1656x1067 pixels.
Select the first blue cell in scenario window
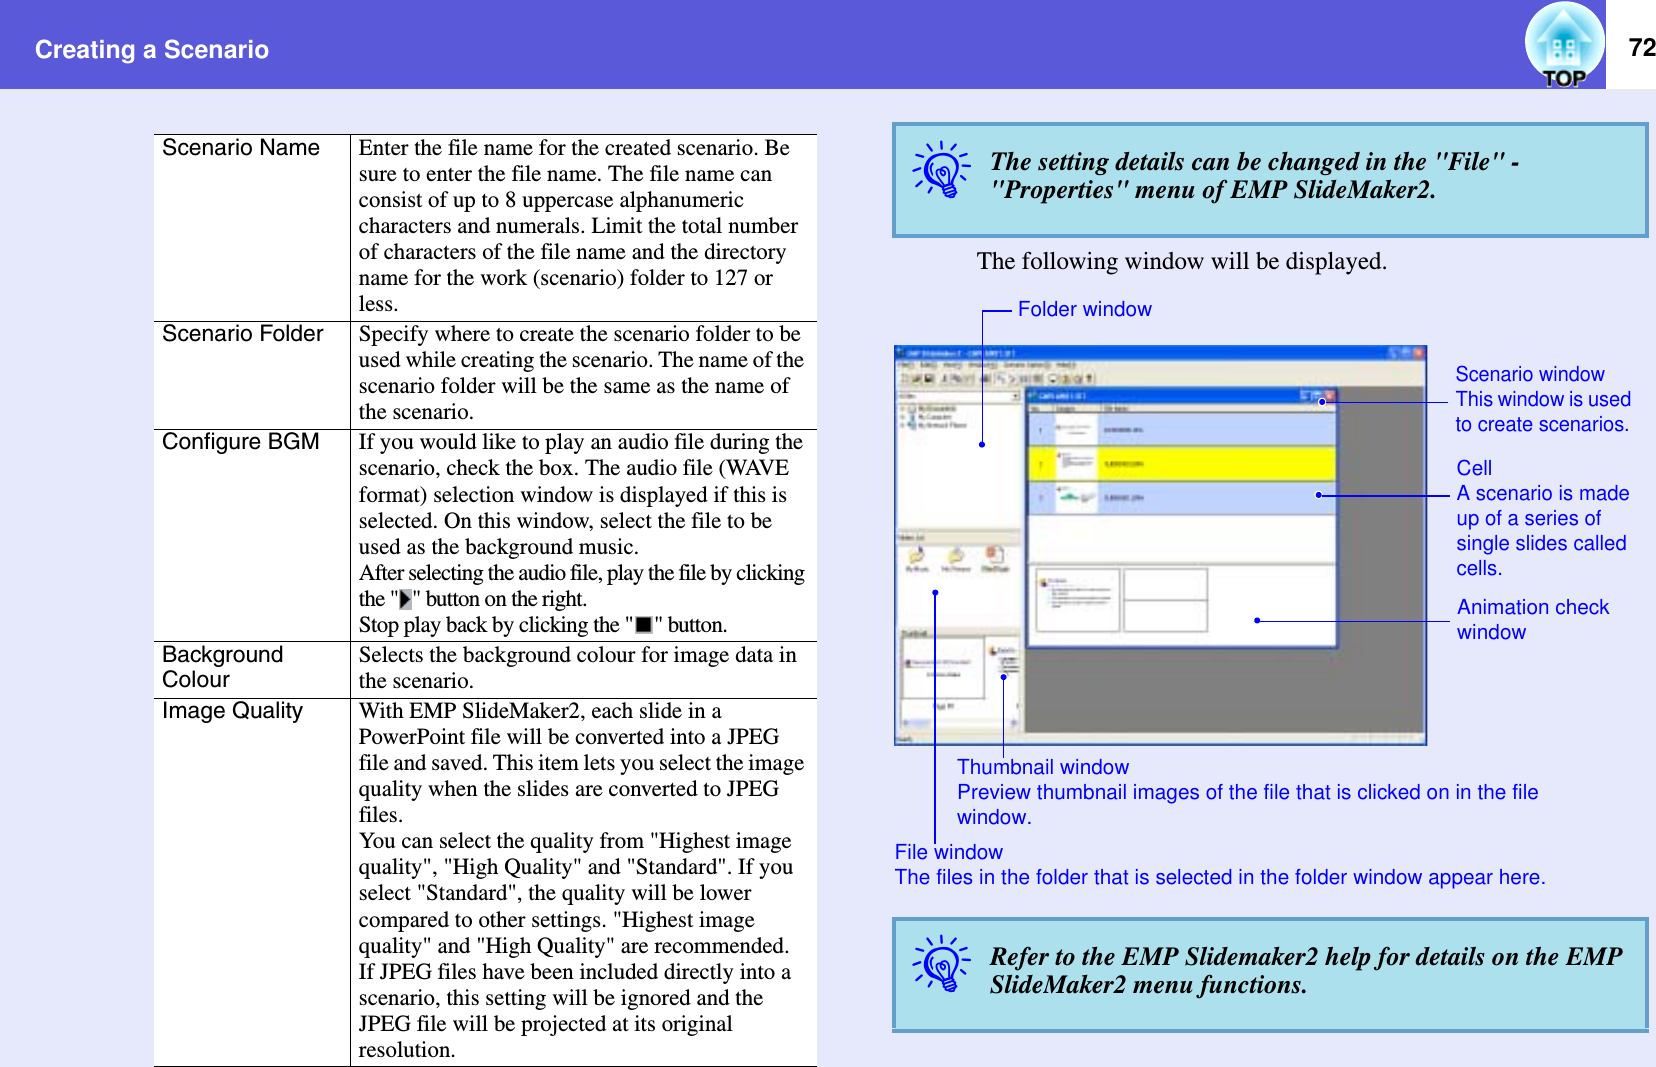tap(1183, 430)
